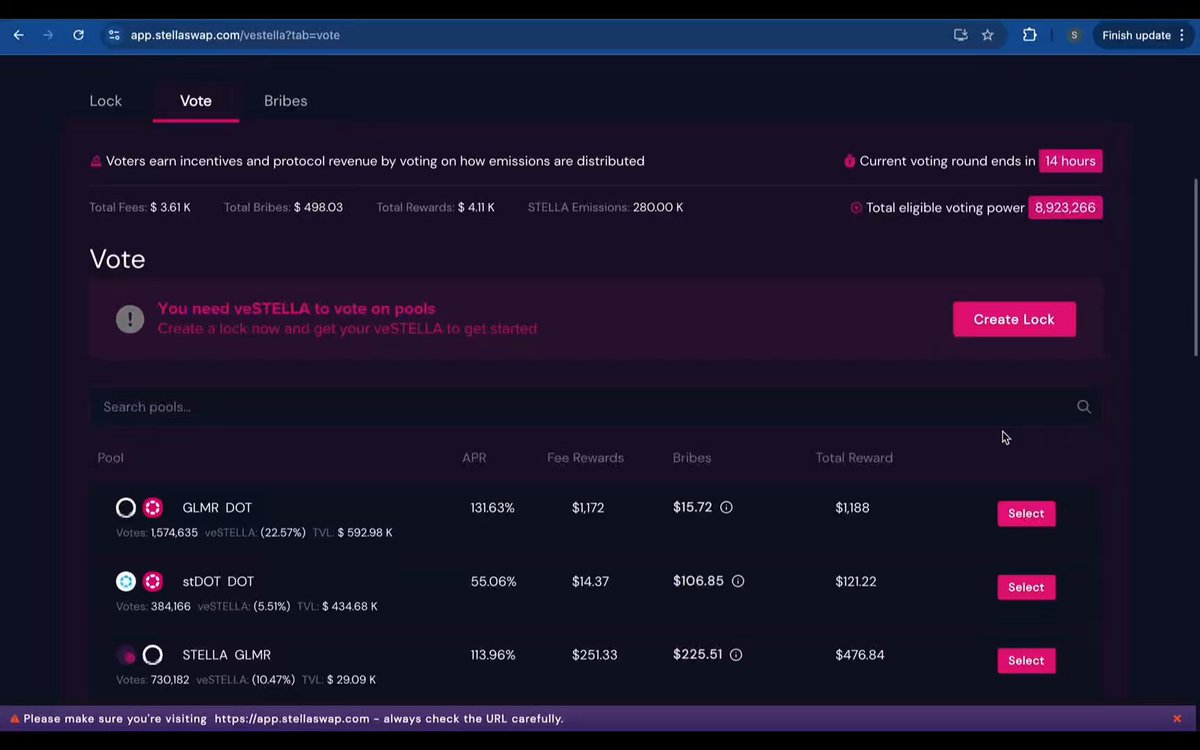Click the Fee Rewards column header
This screenshot has width=1200, height=750.
(x=585, y=458)
